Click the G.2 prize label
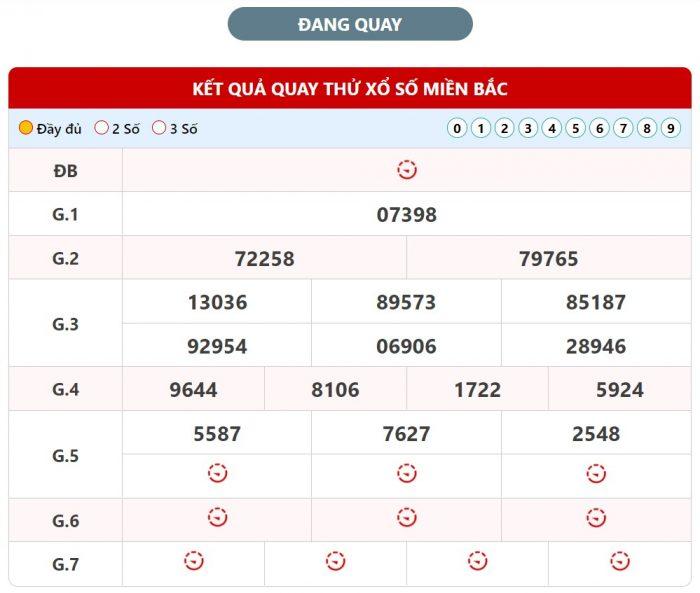The height and width of the screenshot is (593, 700). click(x=66, y=259)
